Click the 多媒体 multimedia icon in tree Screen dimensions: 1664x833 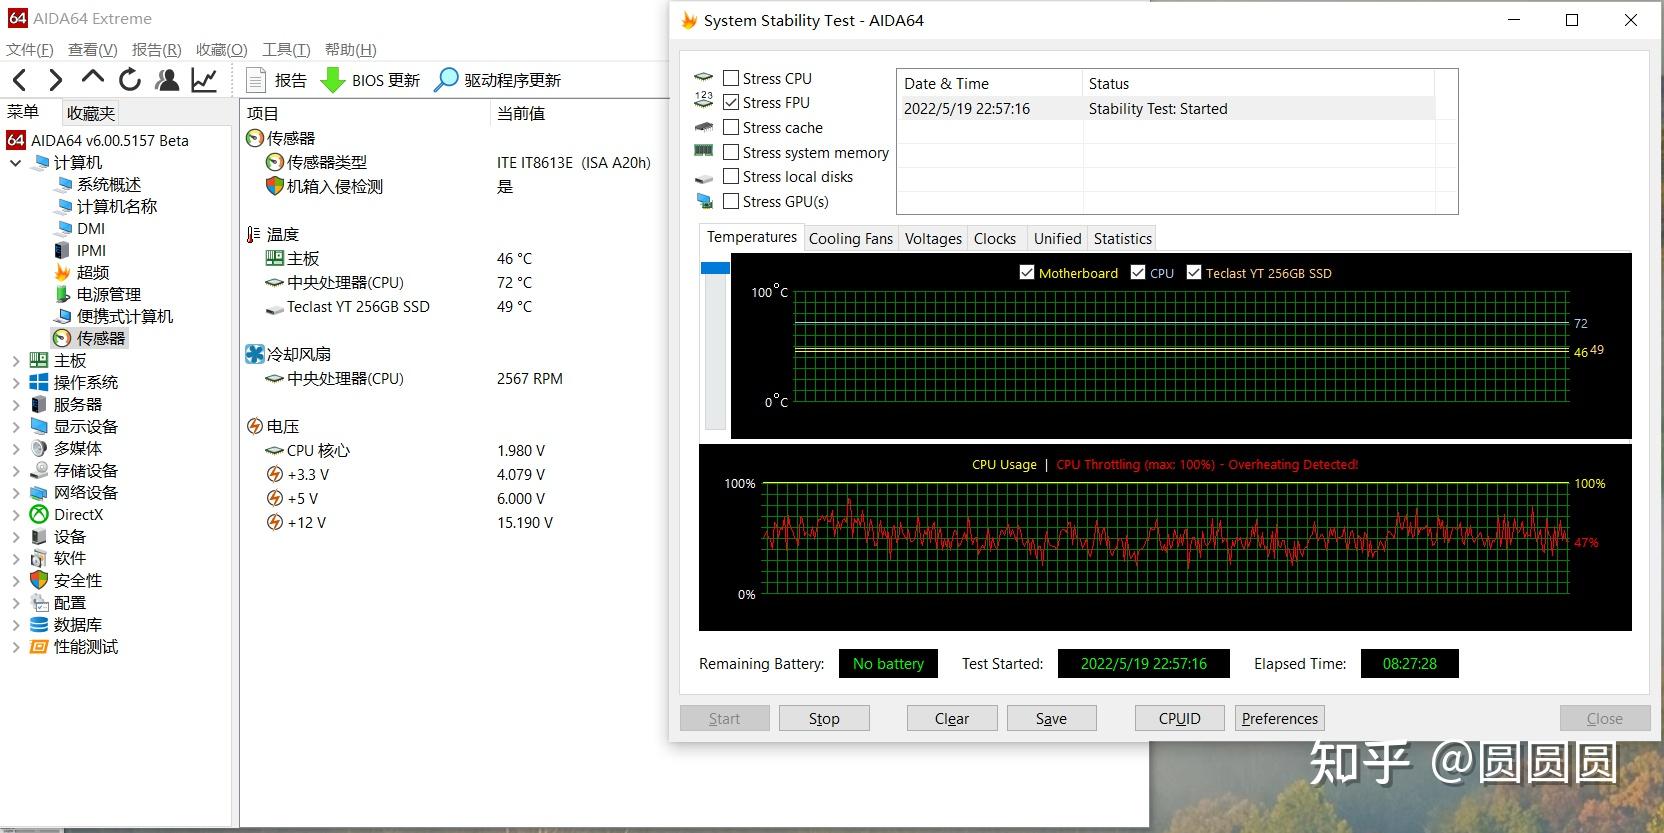pyautogui.click(x=39, y=448)
